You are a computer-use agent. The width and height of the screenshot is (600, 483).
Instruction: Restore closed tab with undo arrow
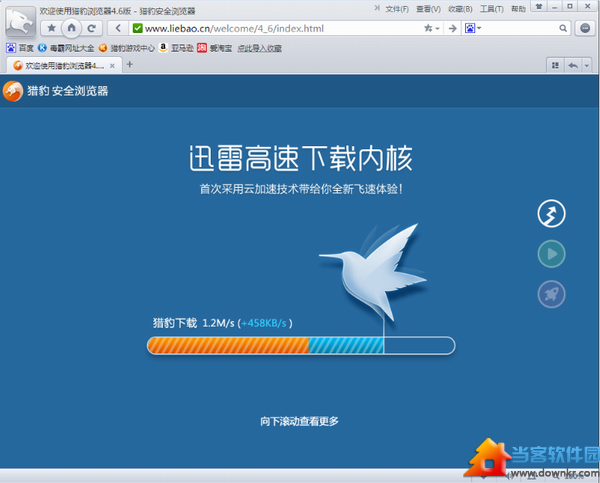pyautogui.click(x=573, y=66)
